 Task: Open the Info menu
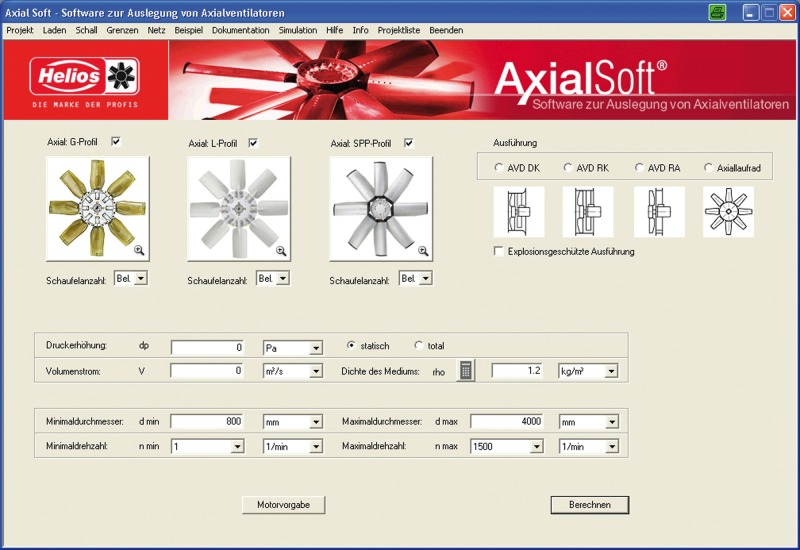pyautogui.click(x=360, y=30)
